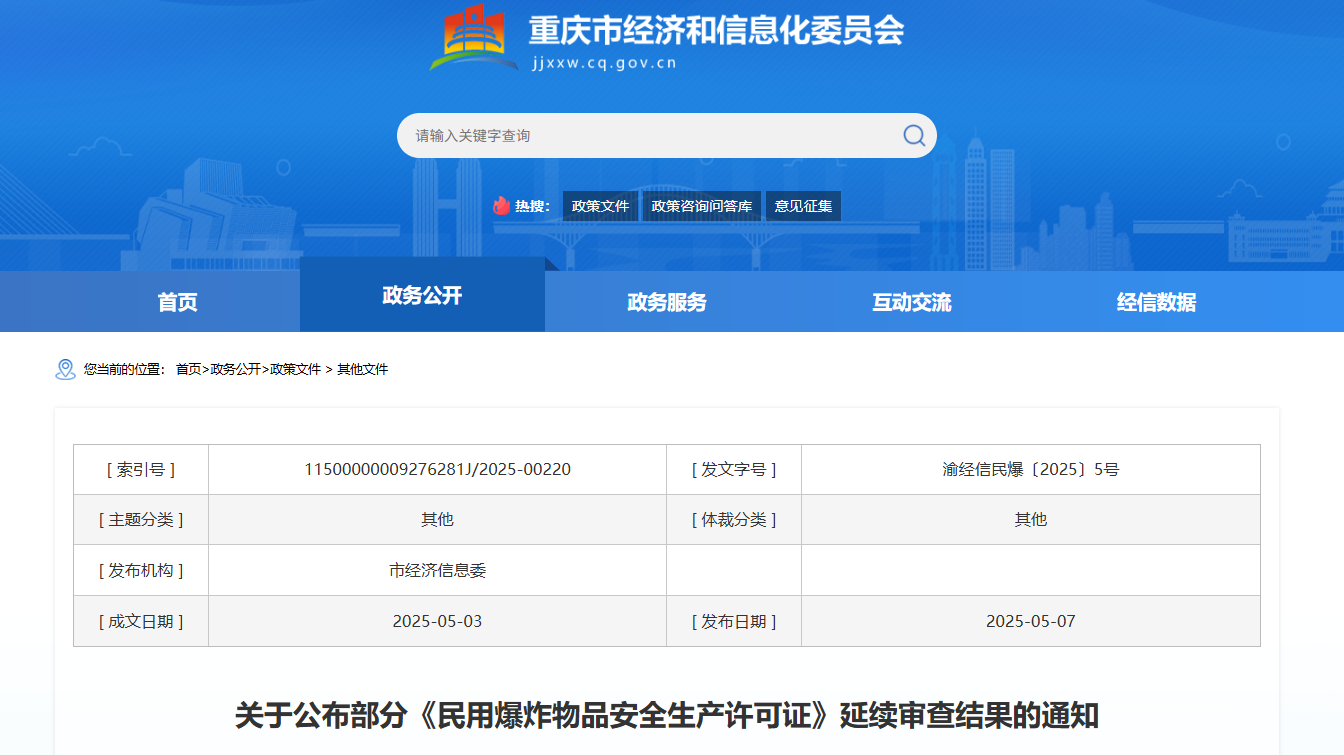This screenshot has height=755, width=1344.
Task: Click 政策文件 in the breadcrumb path
Action: (x=296, y=369)
